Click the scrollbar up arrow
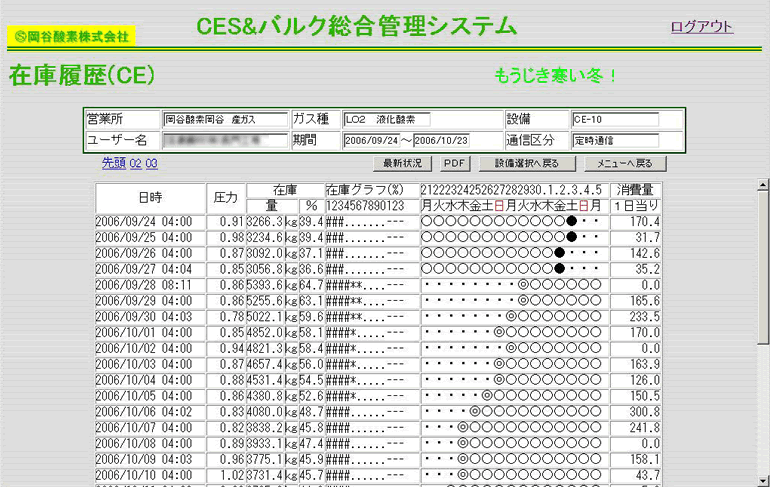This screenshot has width=770, height=489. [763, 185]
